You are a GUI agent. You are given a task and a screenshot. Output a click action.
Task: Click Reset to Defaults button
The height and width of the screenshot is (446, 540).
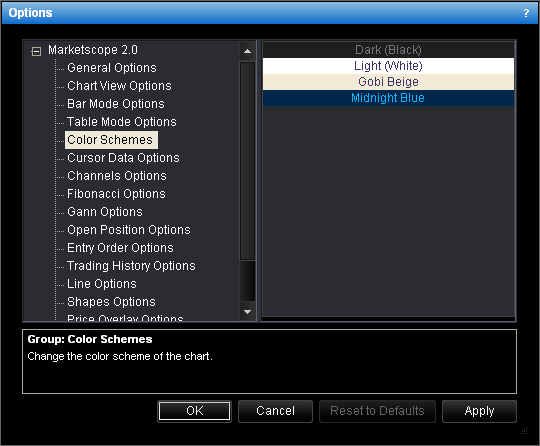(377, 411)
